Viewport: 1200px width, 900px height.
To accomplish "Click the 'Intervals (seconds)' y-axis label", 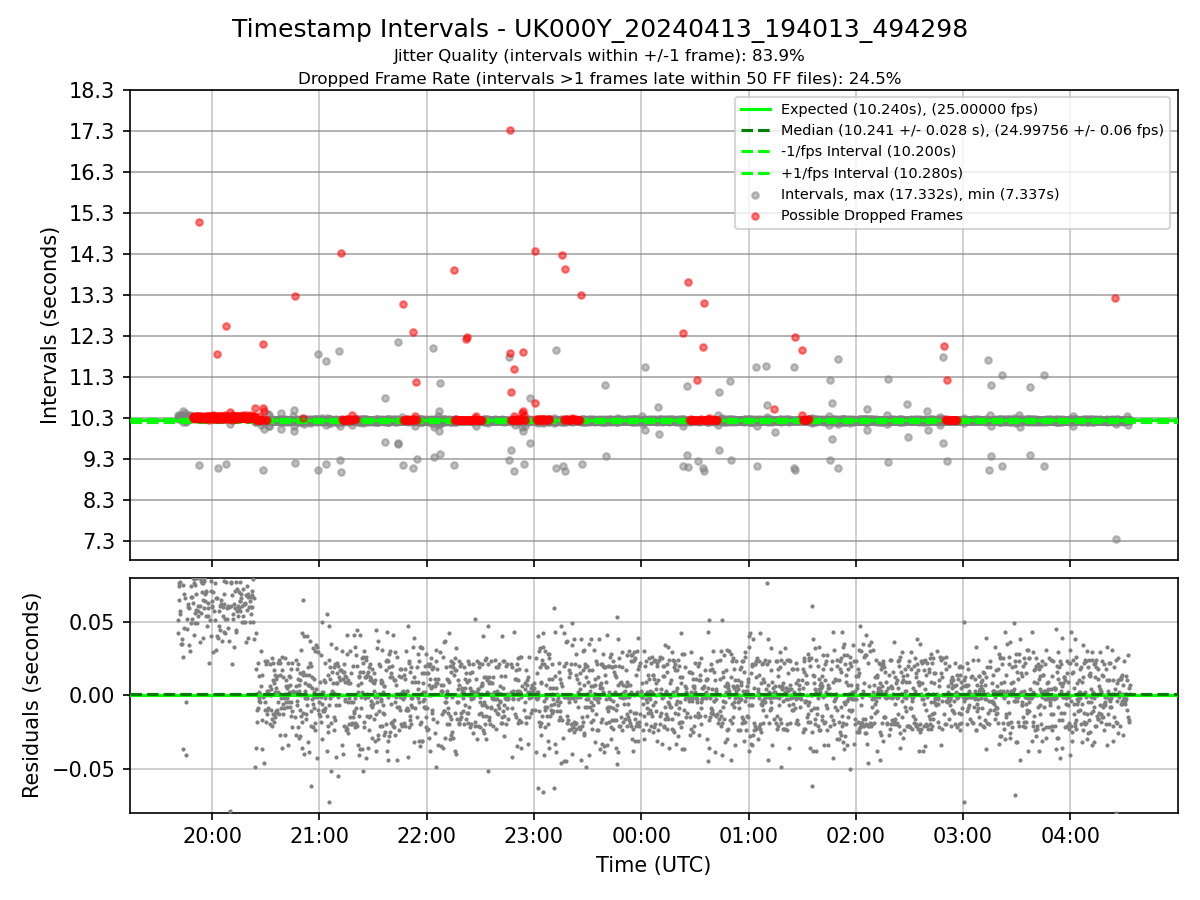I will pyautogui.click(x=50, y=325).
